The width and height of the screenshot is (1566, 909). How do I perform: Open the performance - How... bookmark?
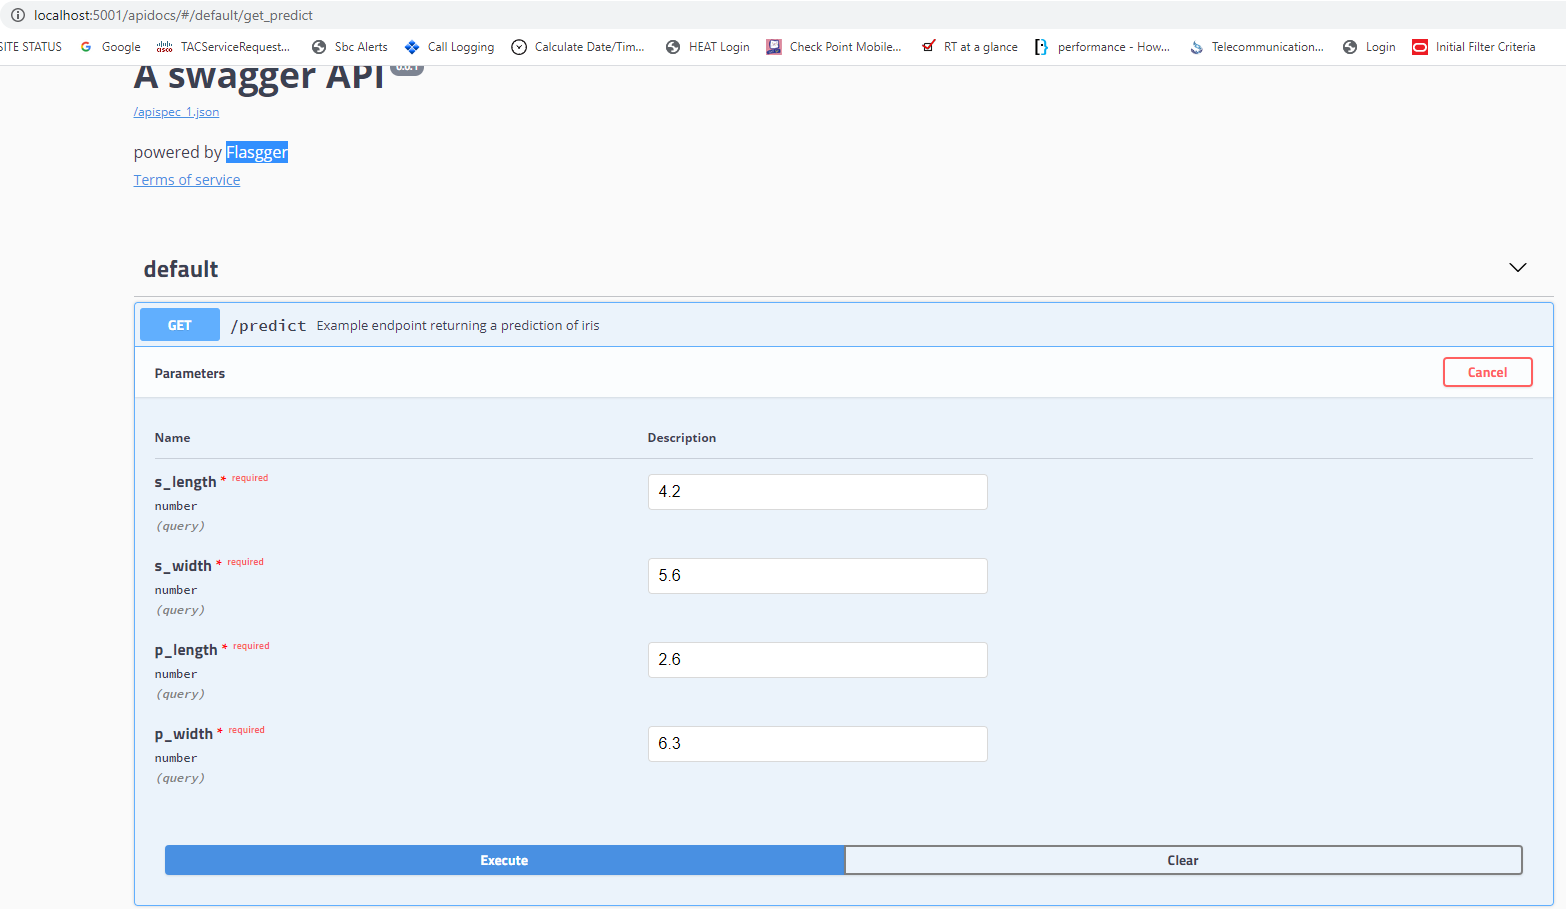tap(1102, 47)
